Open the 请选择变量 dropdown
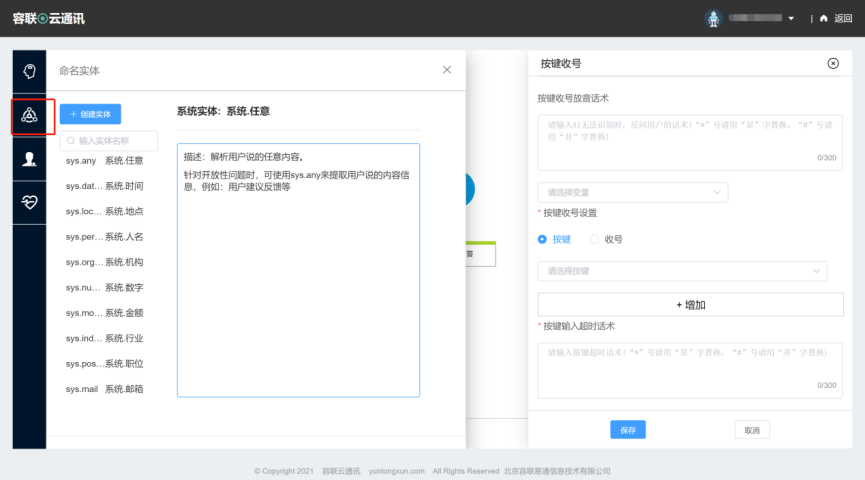 coord(633,193)
